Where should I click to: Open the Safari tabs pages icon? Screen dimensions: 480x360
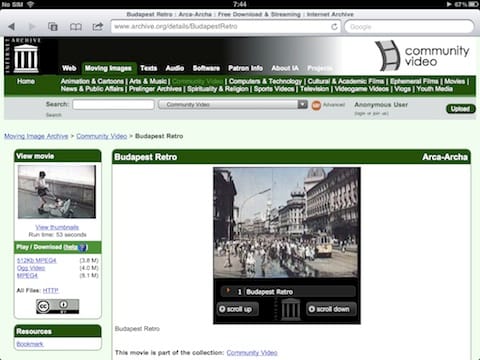[x=53, y=27]
